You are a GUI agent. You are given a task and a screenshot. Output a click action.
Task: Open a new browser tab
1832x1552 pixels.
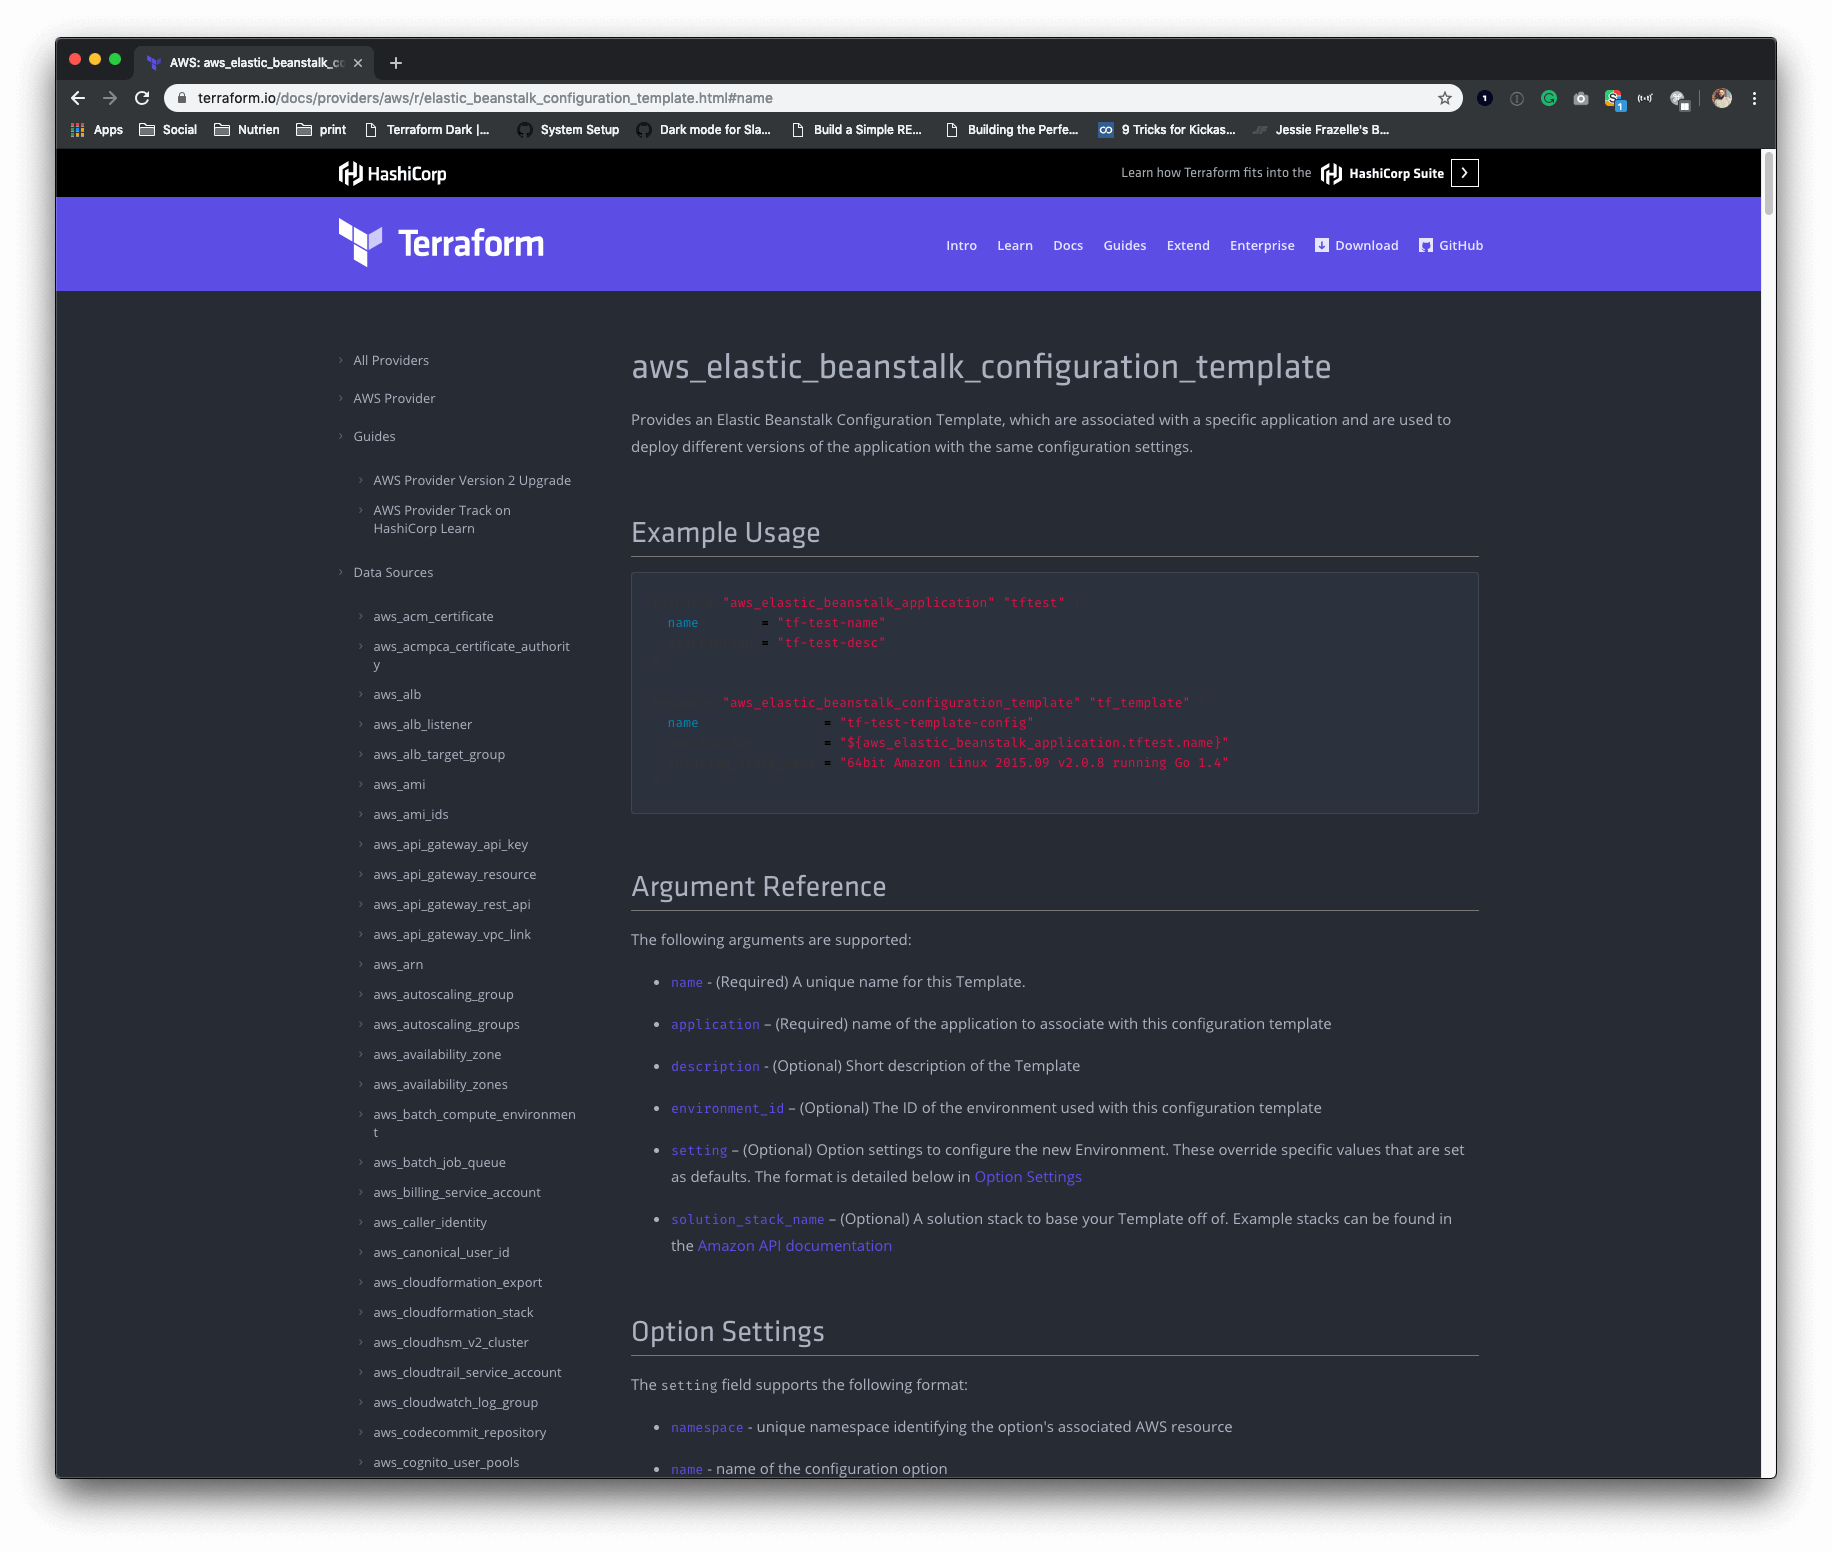[396, 63]
